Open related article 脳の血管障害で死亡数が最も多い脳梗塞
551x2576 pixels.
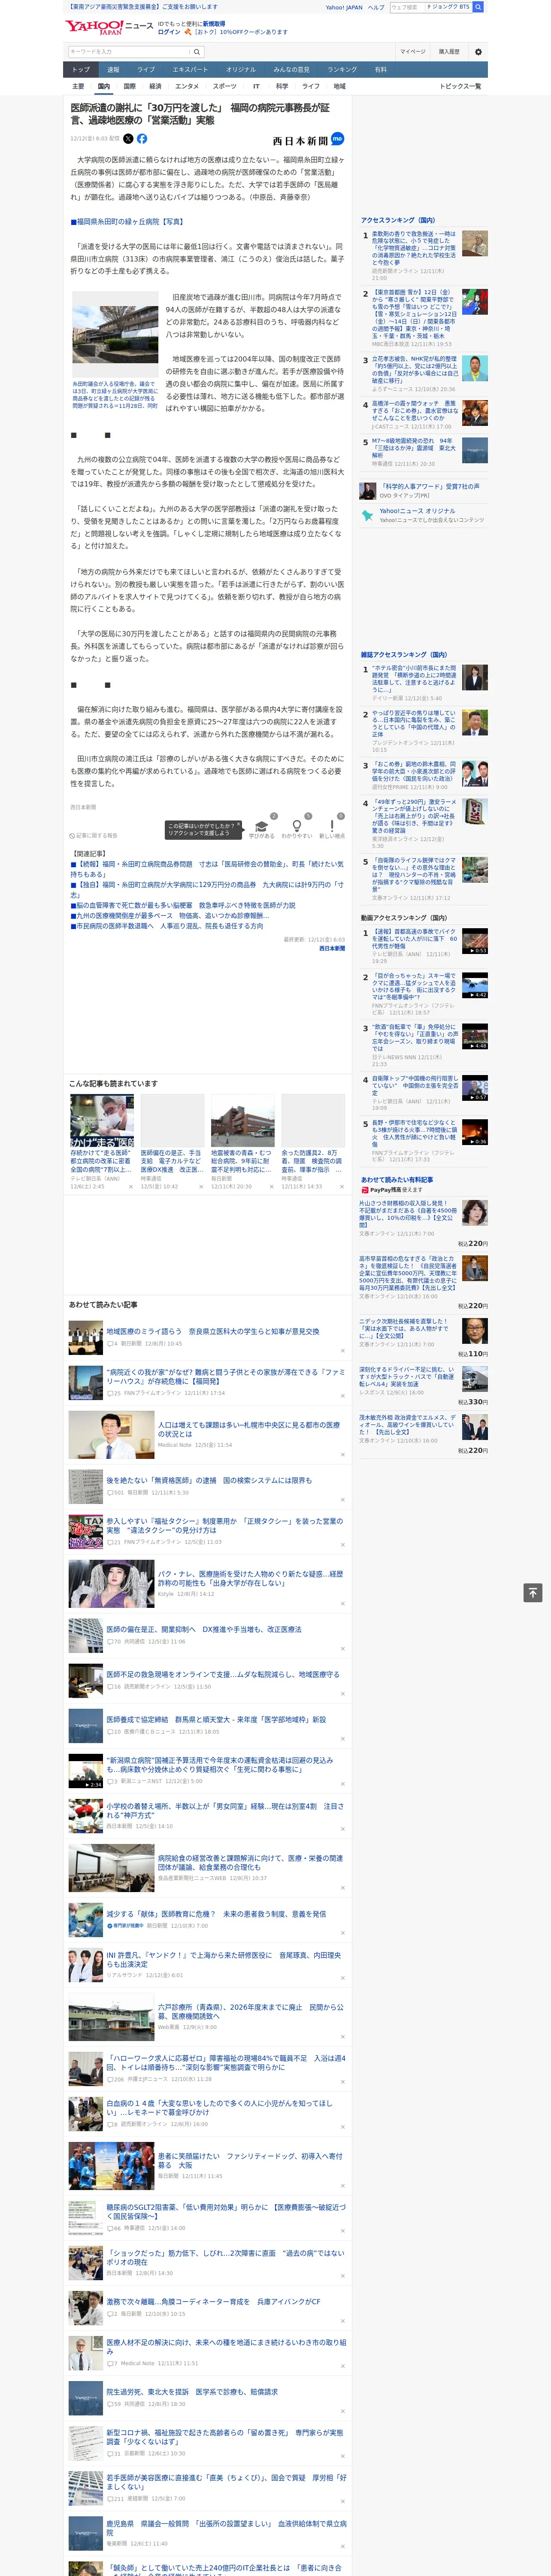183,905
